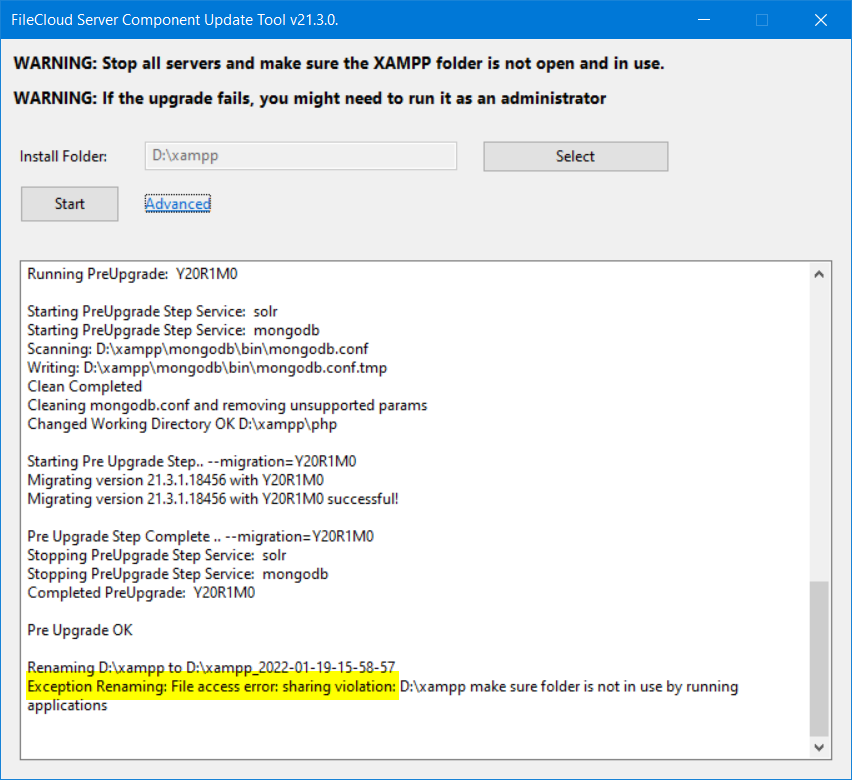Screen dimensions: 852x780
Task: Minimize the FileCloud update window
Action: [x=703, y=19]
